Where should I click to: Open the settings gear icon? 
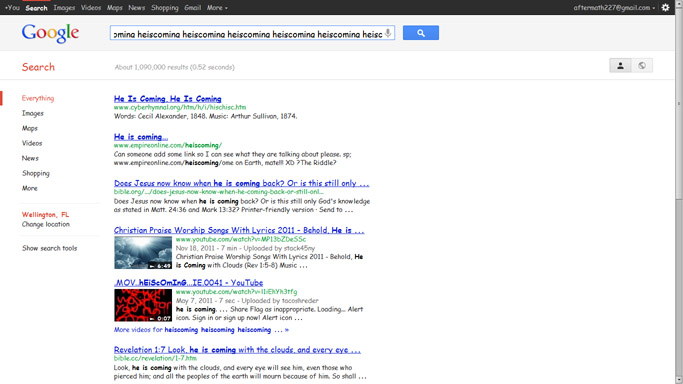tap(665, 7)
